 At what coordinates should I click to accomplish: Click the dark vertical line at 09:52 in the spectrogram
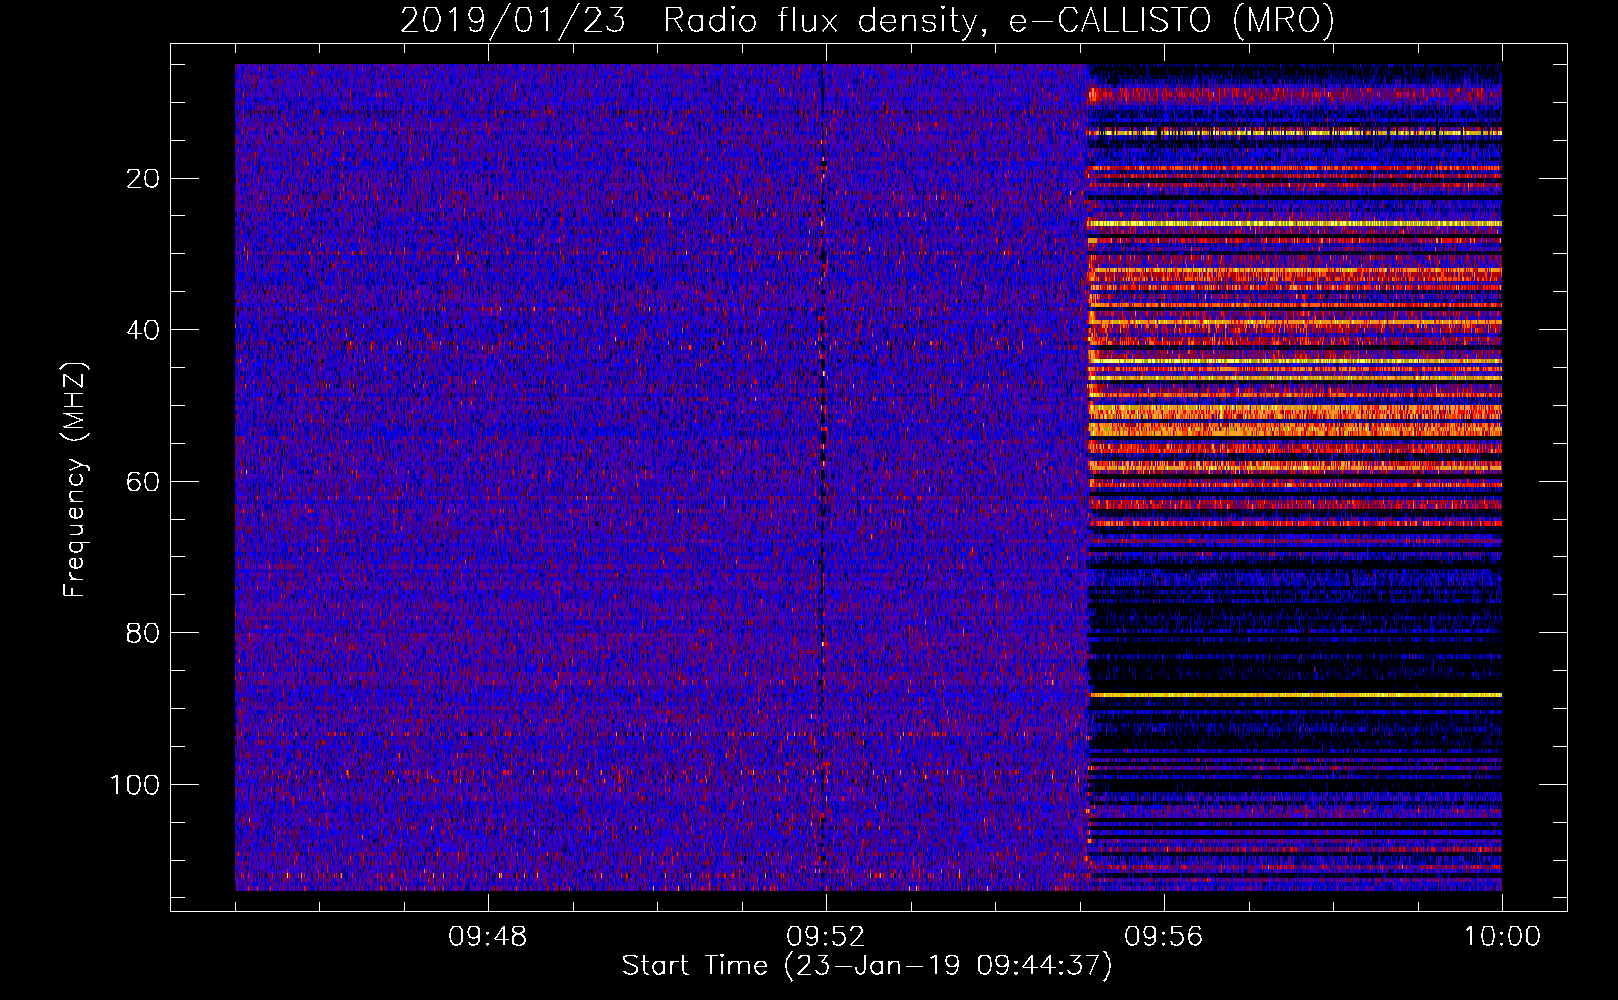(x=822, y=477)
